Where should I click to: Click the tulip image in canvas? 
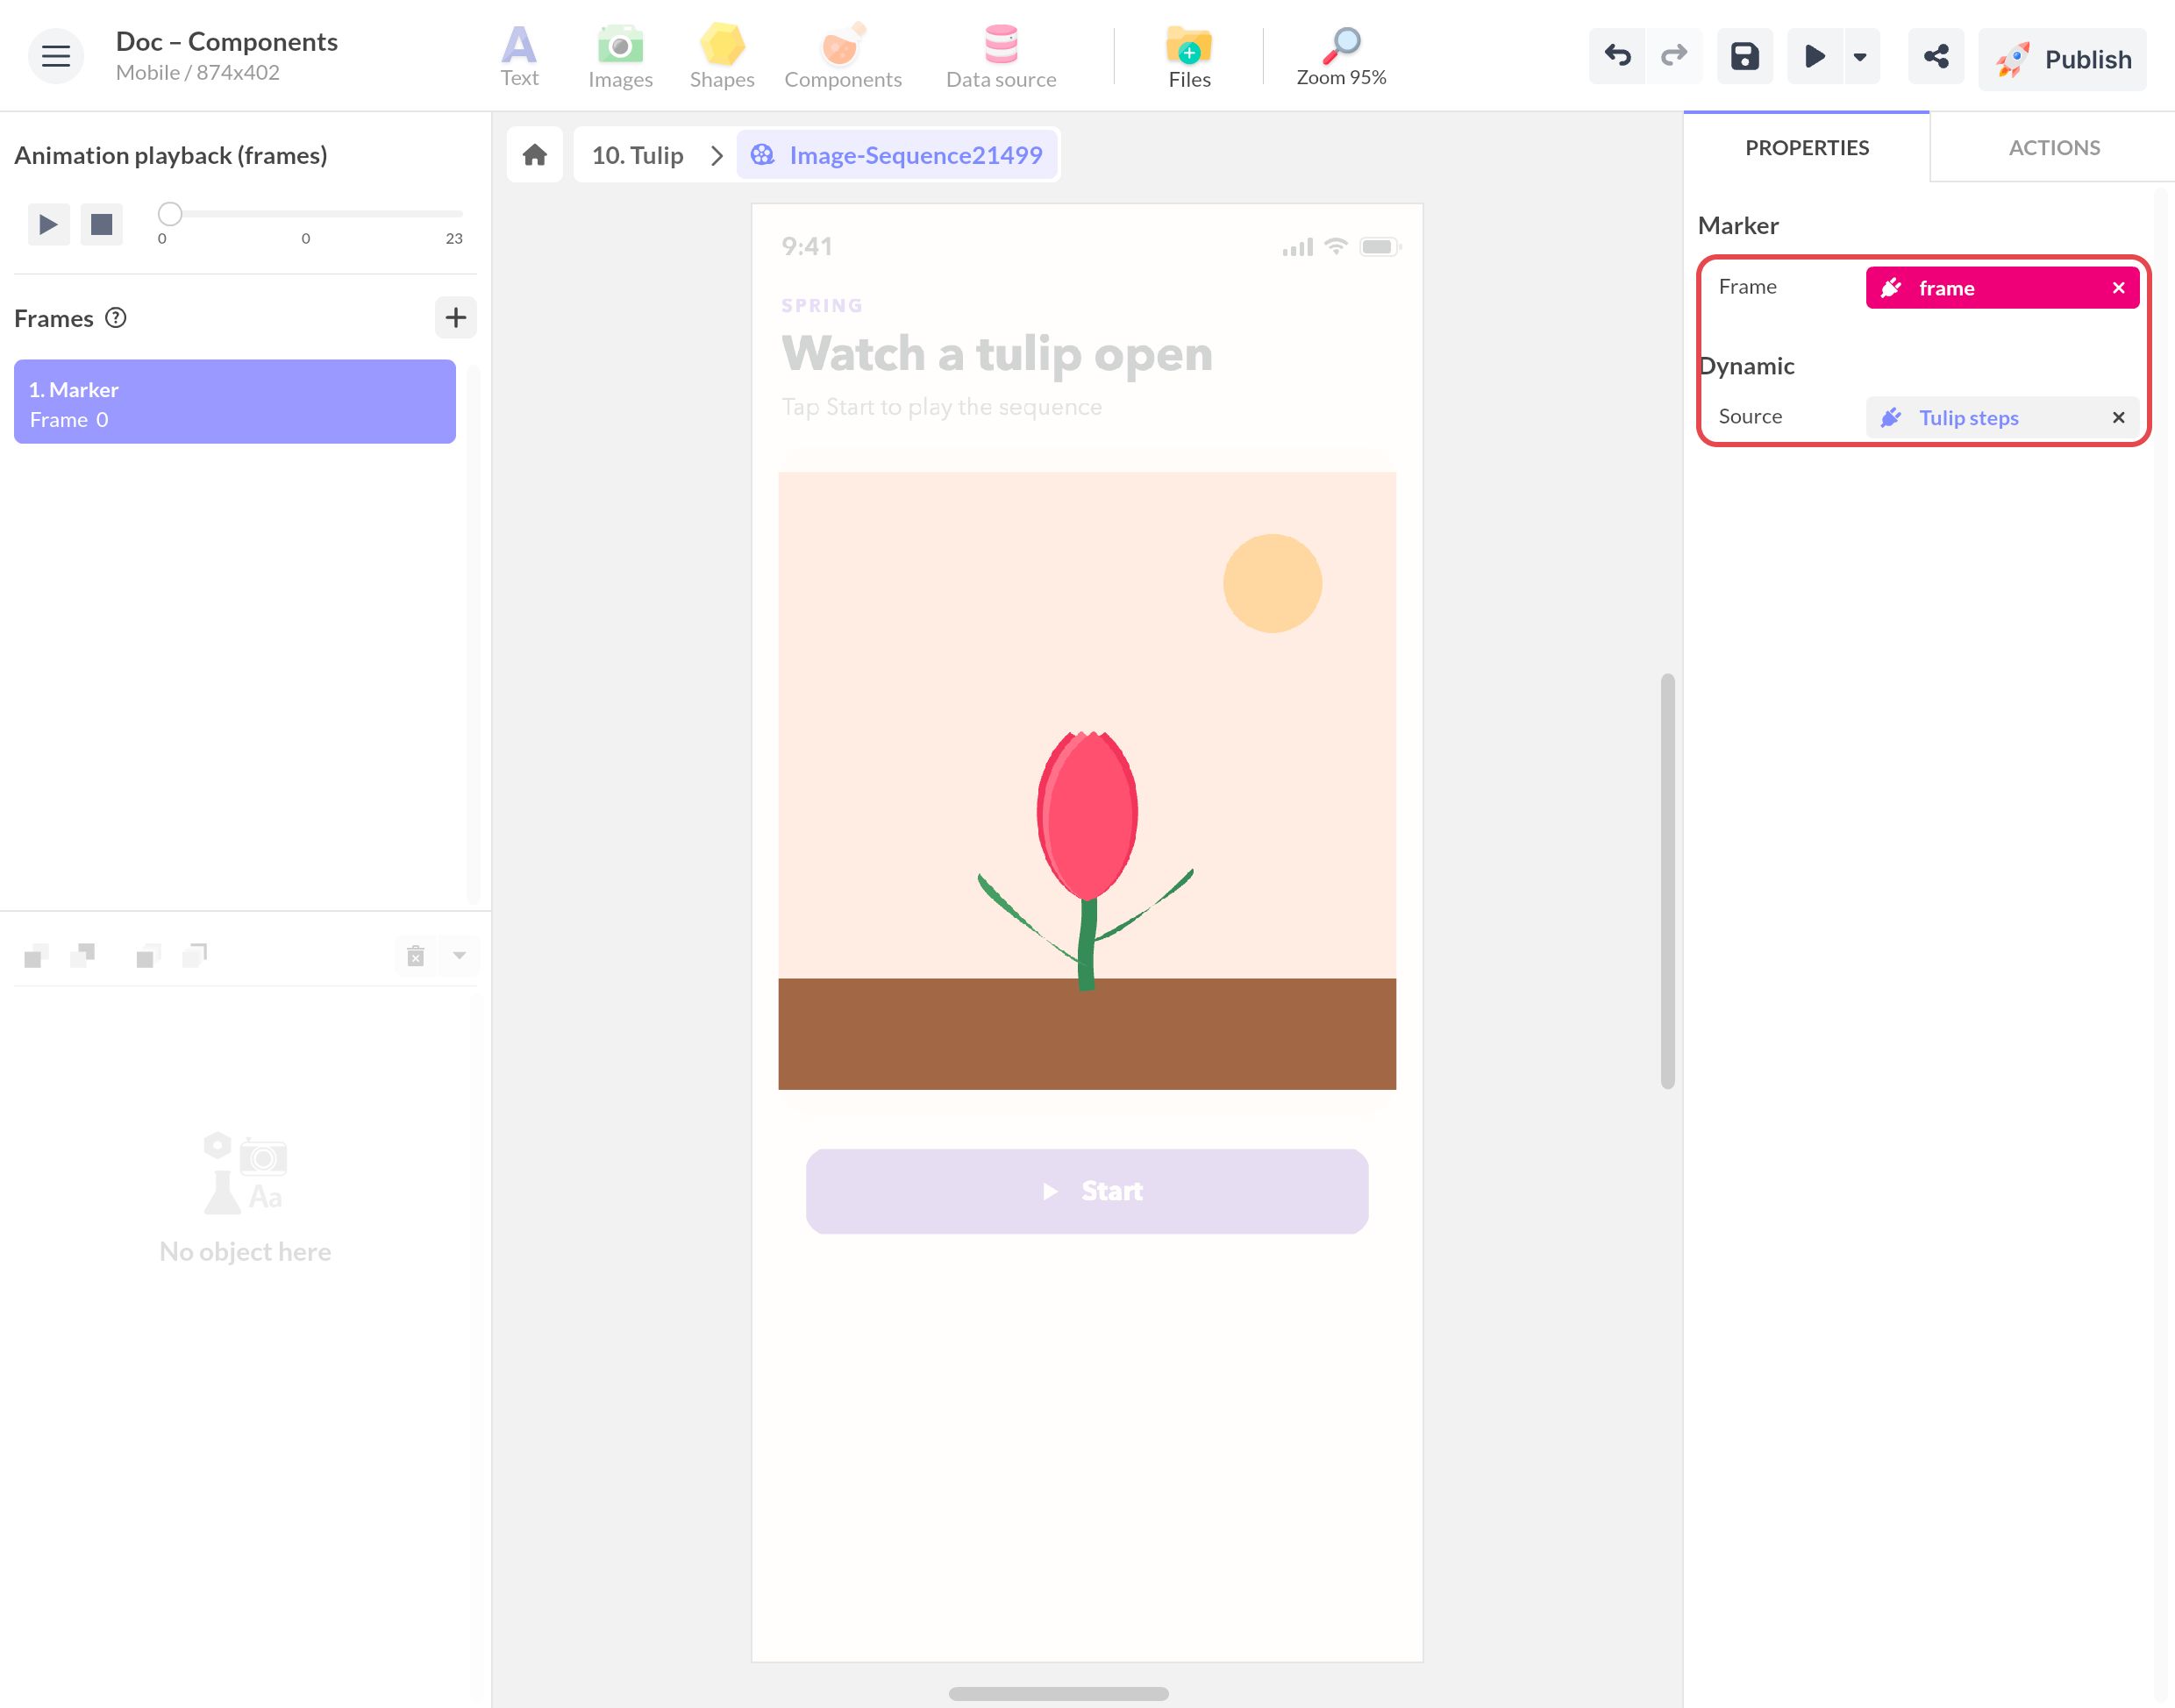(x=1087, y=781)
